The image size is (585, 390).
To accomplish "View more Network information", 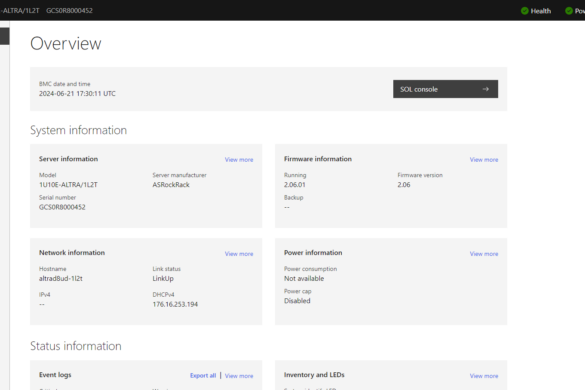I will 239,254.
